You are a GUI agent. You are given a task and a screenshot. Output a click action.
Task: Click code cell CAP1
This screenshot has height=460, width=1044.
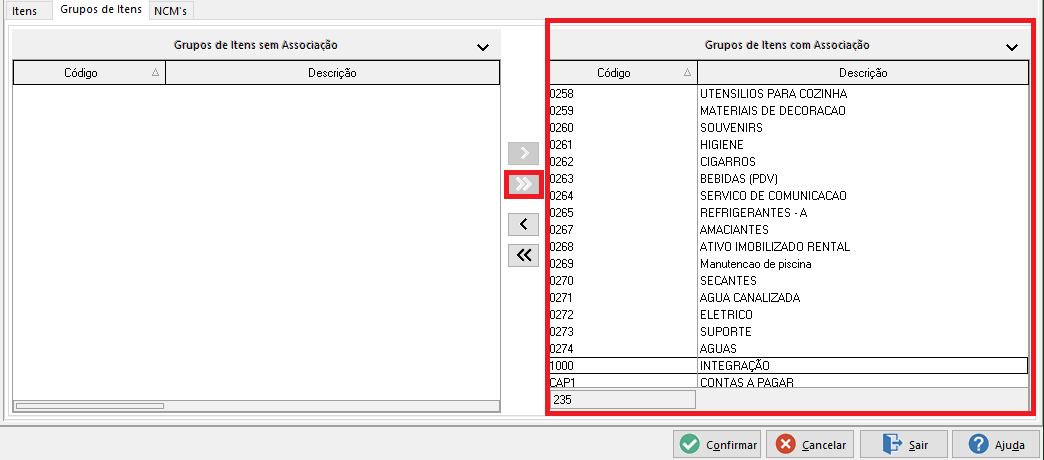tap(623, 381)
